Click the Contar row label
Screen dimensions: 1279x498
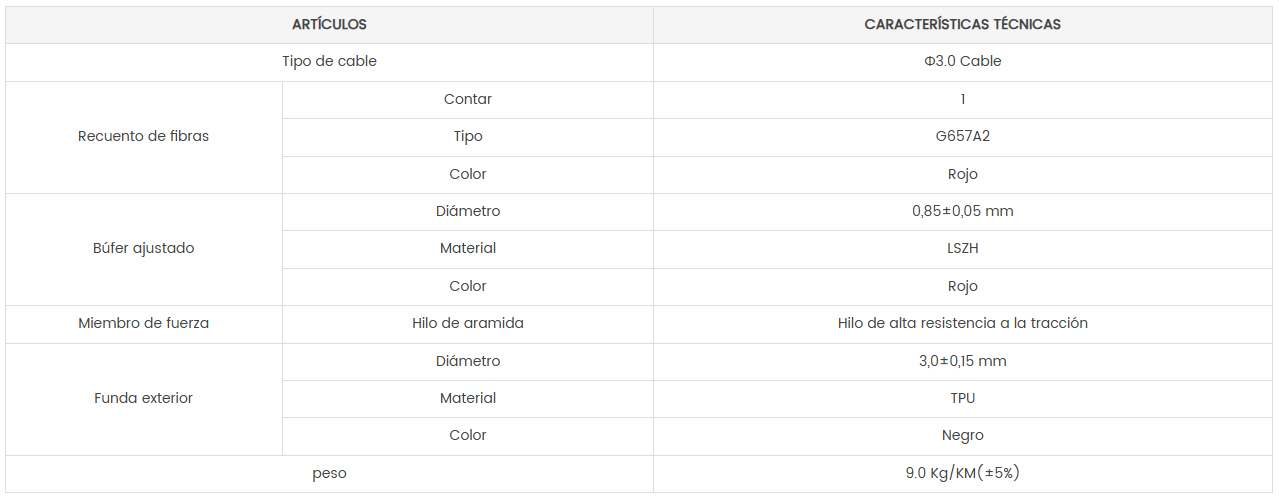(x=468, y=99)
